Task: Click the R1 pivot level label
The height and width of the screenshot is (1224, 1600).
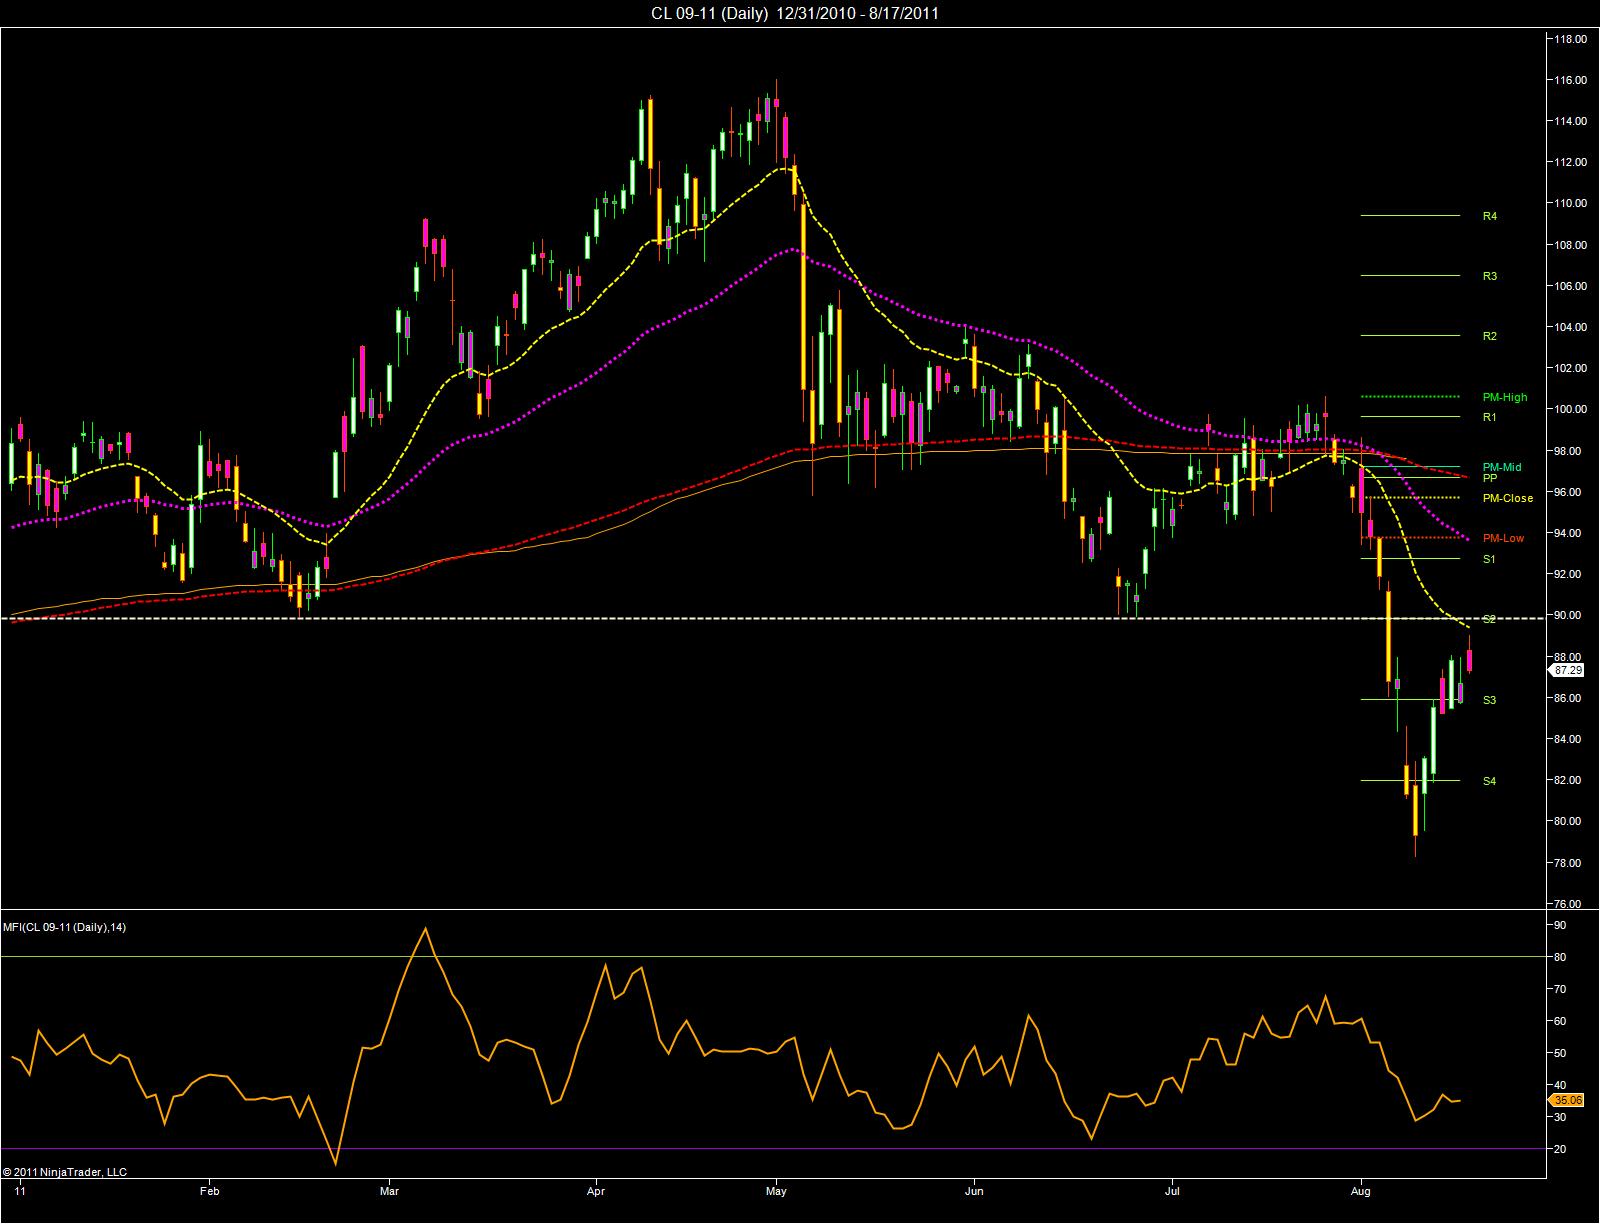Action: (1489, 416)
